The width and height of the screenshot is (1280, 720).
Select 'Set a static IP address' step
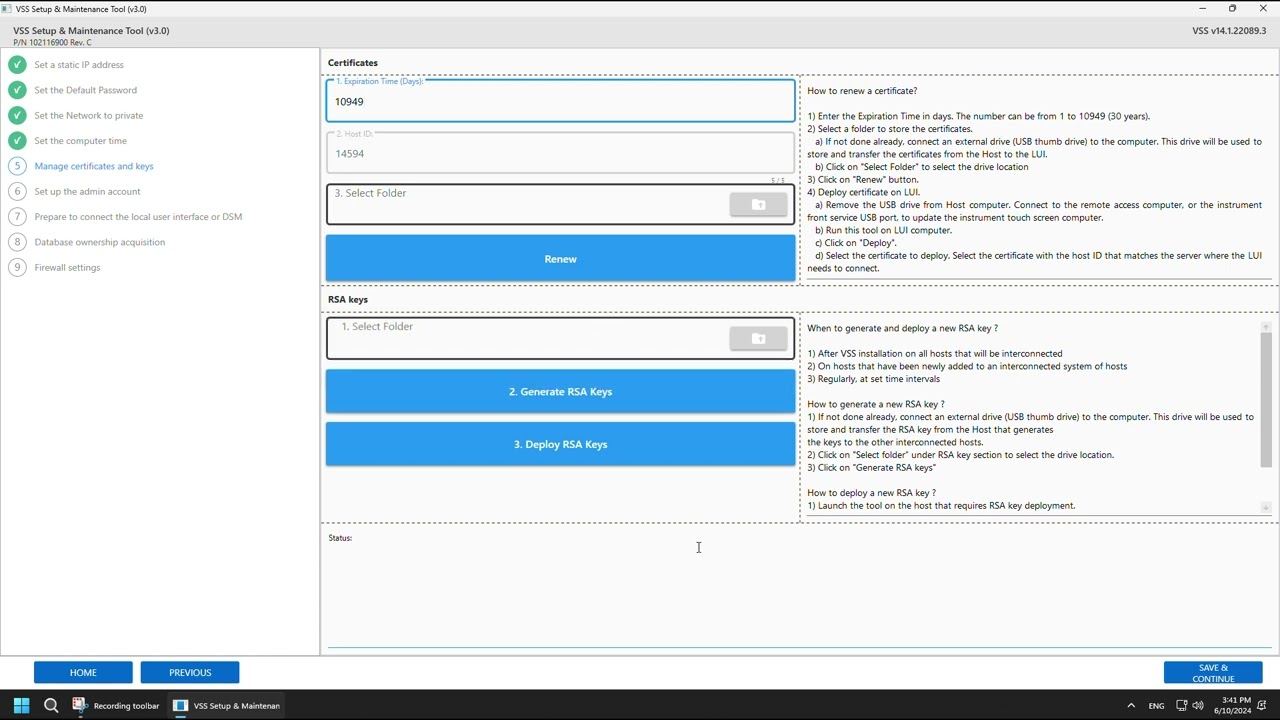click(79, 65)
